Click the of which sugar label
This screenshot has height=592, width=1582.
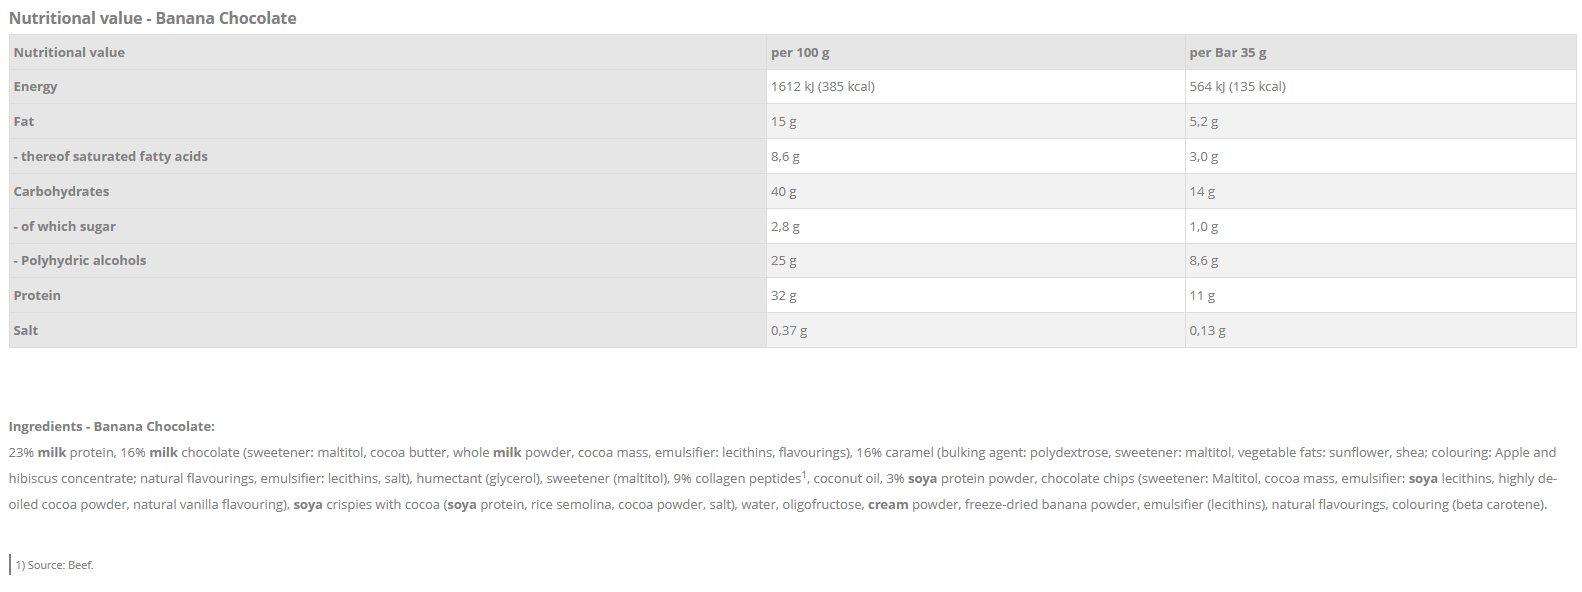65,226
